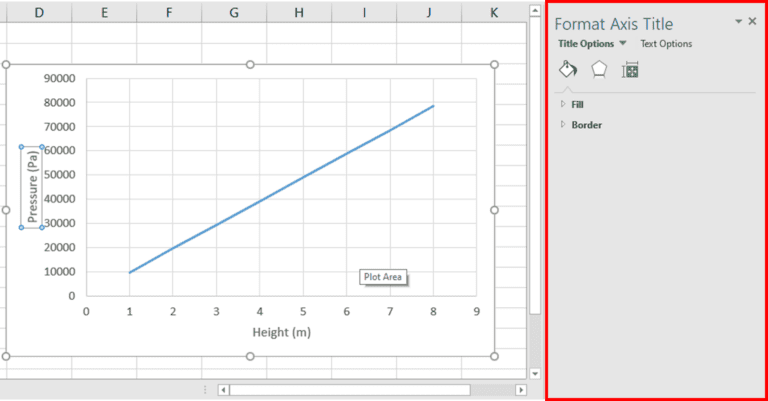
Task: Select the Height (m) axis title
Action: (x=281, y=332)
